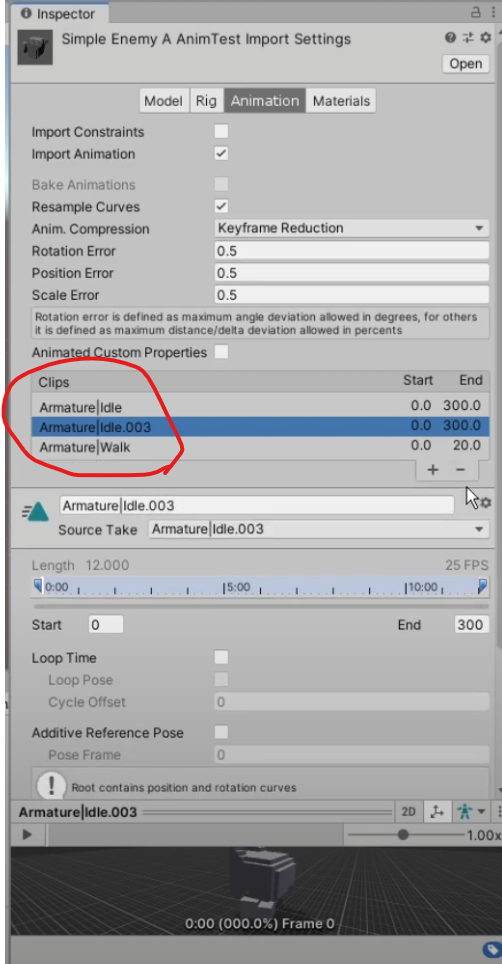Click the 25 FPS label
The width and height of the screenshot is (502, 964).
tap(466, 565)
